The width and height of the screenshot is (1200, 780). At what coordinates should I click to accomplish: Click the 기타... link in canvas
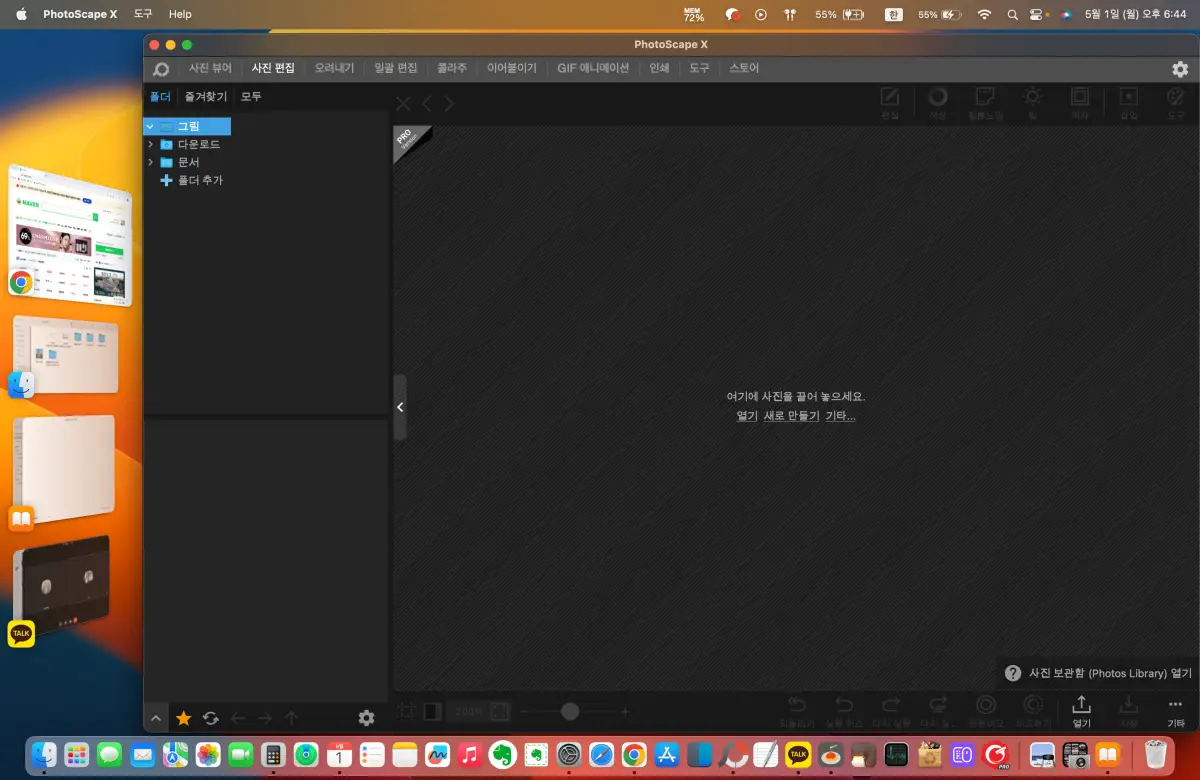point(840,416)
